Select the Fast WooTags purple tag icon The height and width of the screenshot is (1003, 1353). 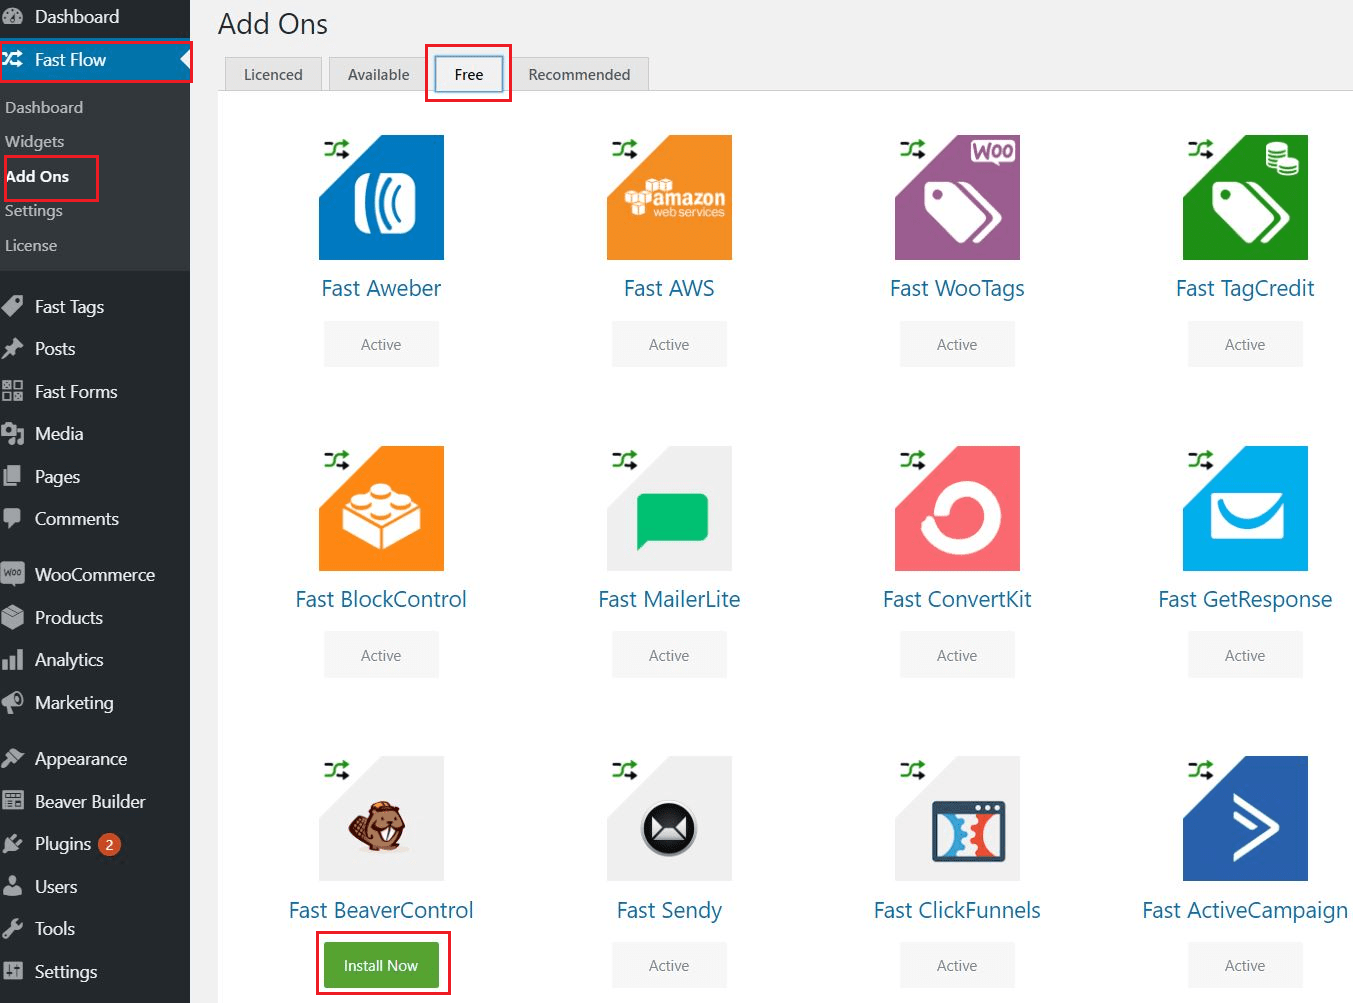click(x=957, y=197)
